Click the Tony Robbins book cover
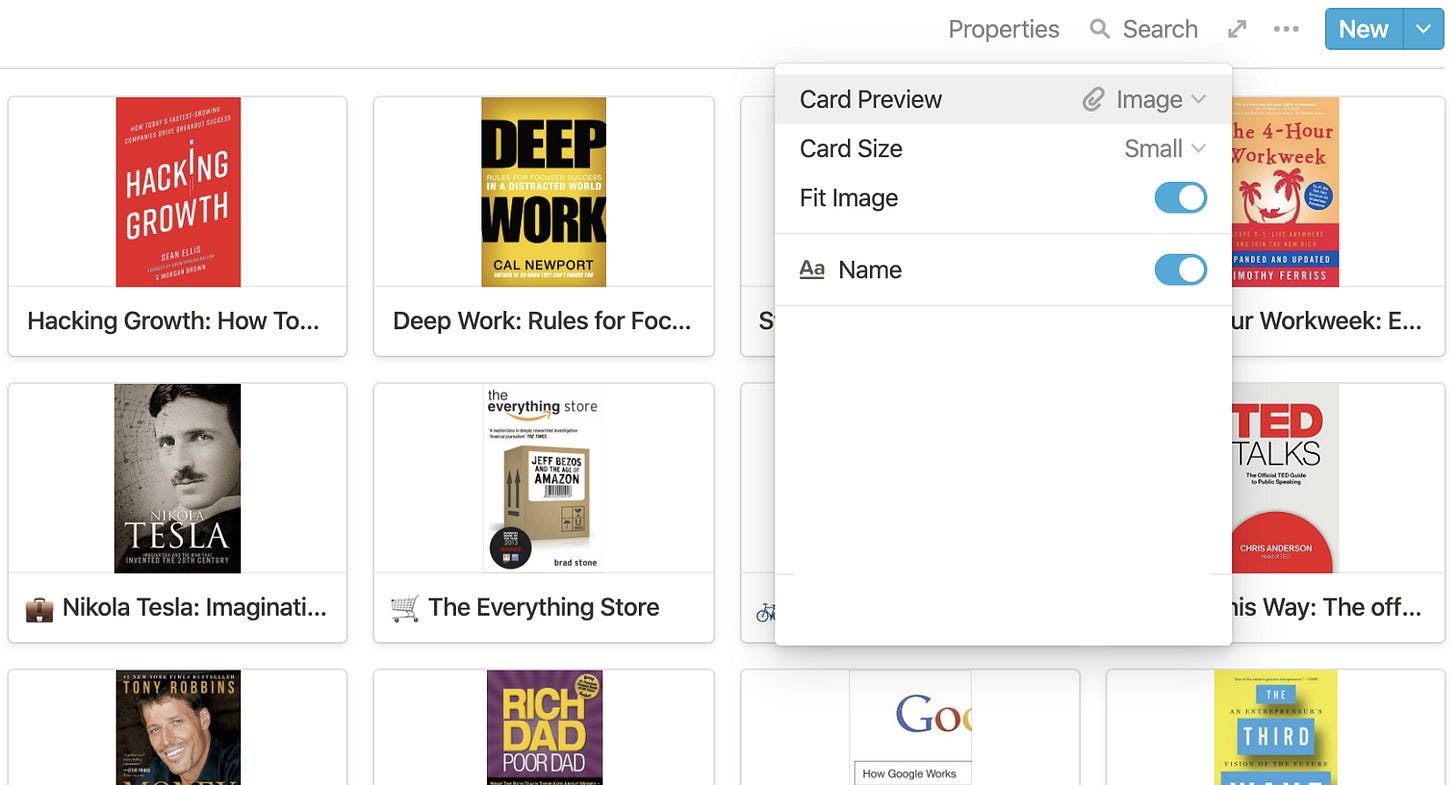Viewport: 1456px width, 785px height. 178,728
